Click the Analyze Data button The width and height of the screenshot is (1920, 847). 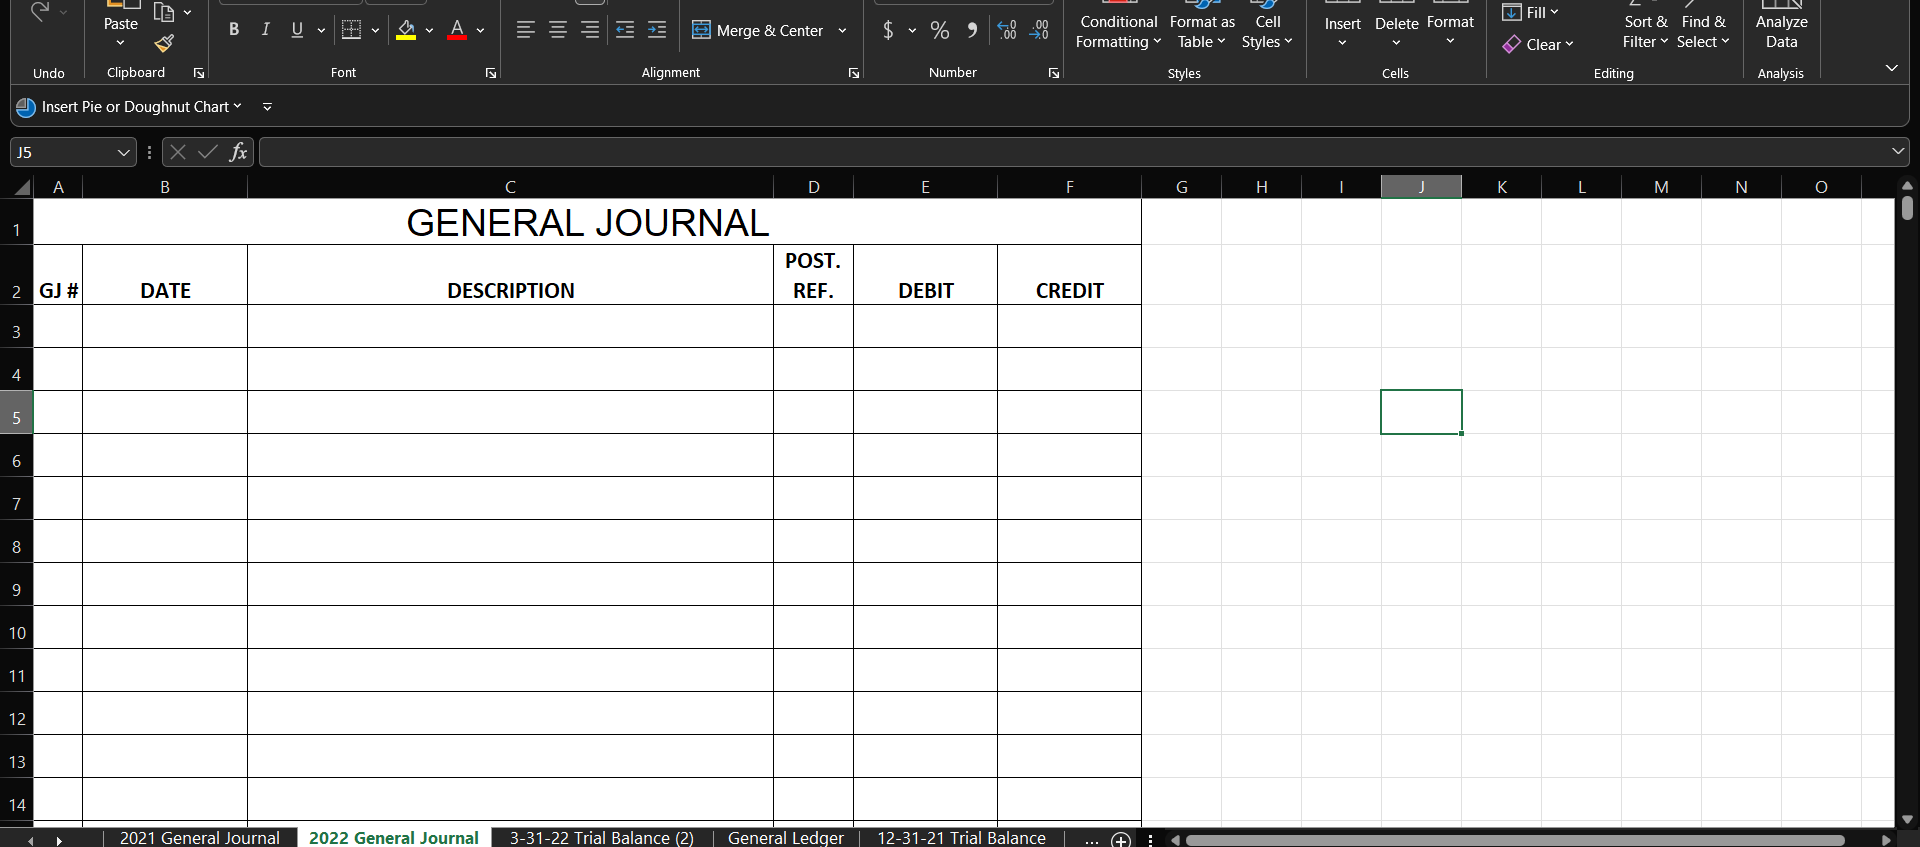(x=1781, y=31)
